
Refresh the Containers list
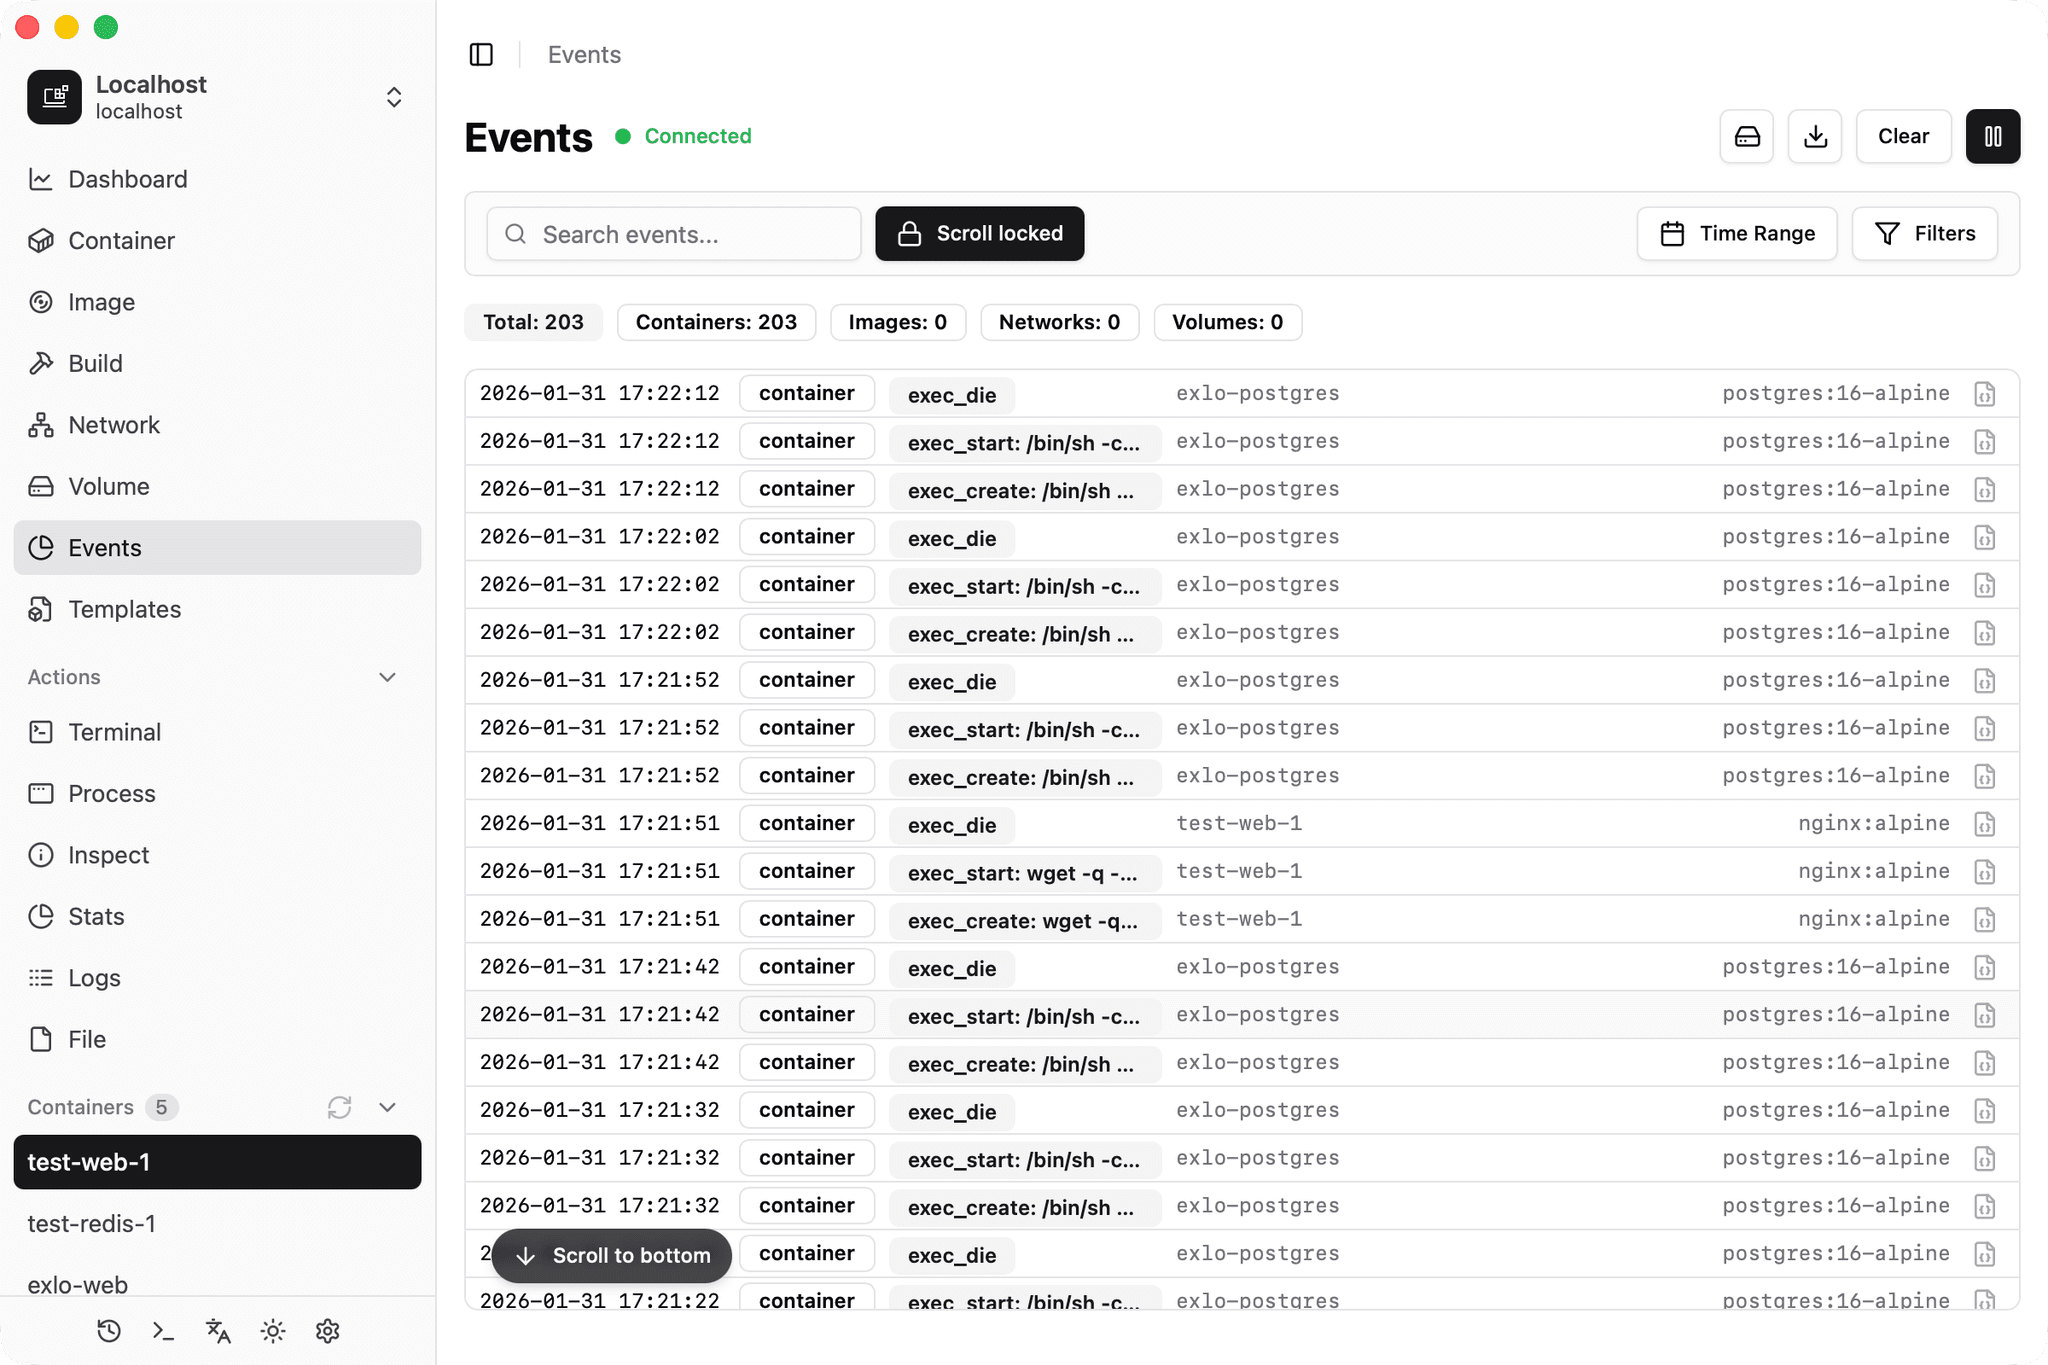click(x=339, y=1107)
